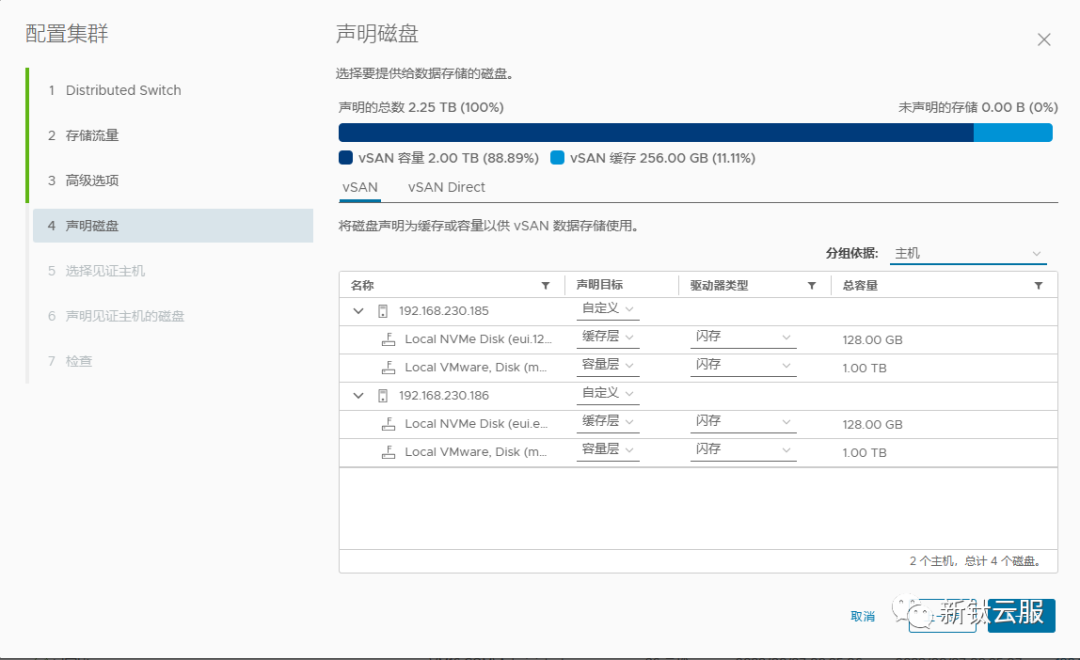Collapse host 192.168.230.186 using its chevron
The height and width of the screenshot is (660, 1080).
[358, 395]
